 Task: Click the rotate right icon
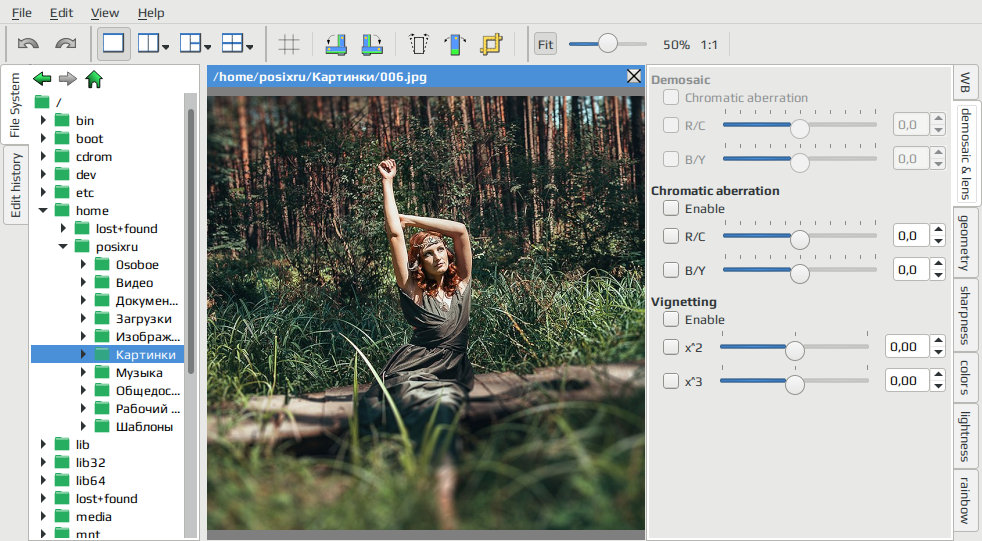coord(372,44)
